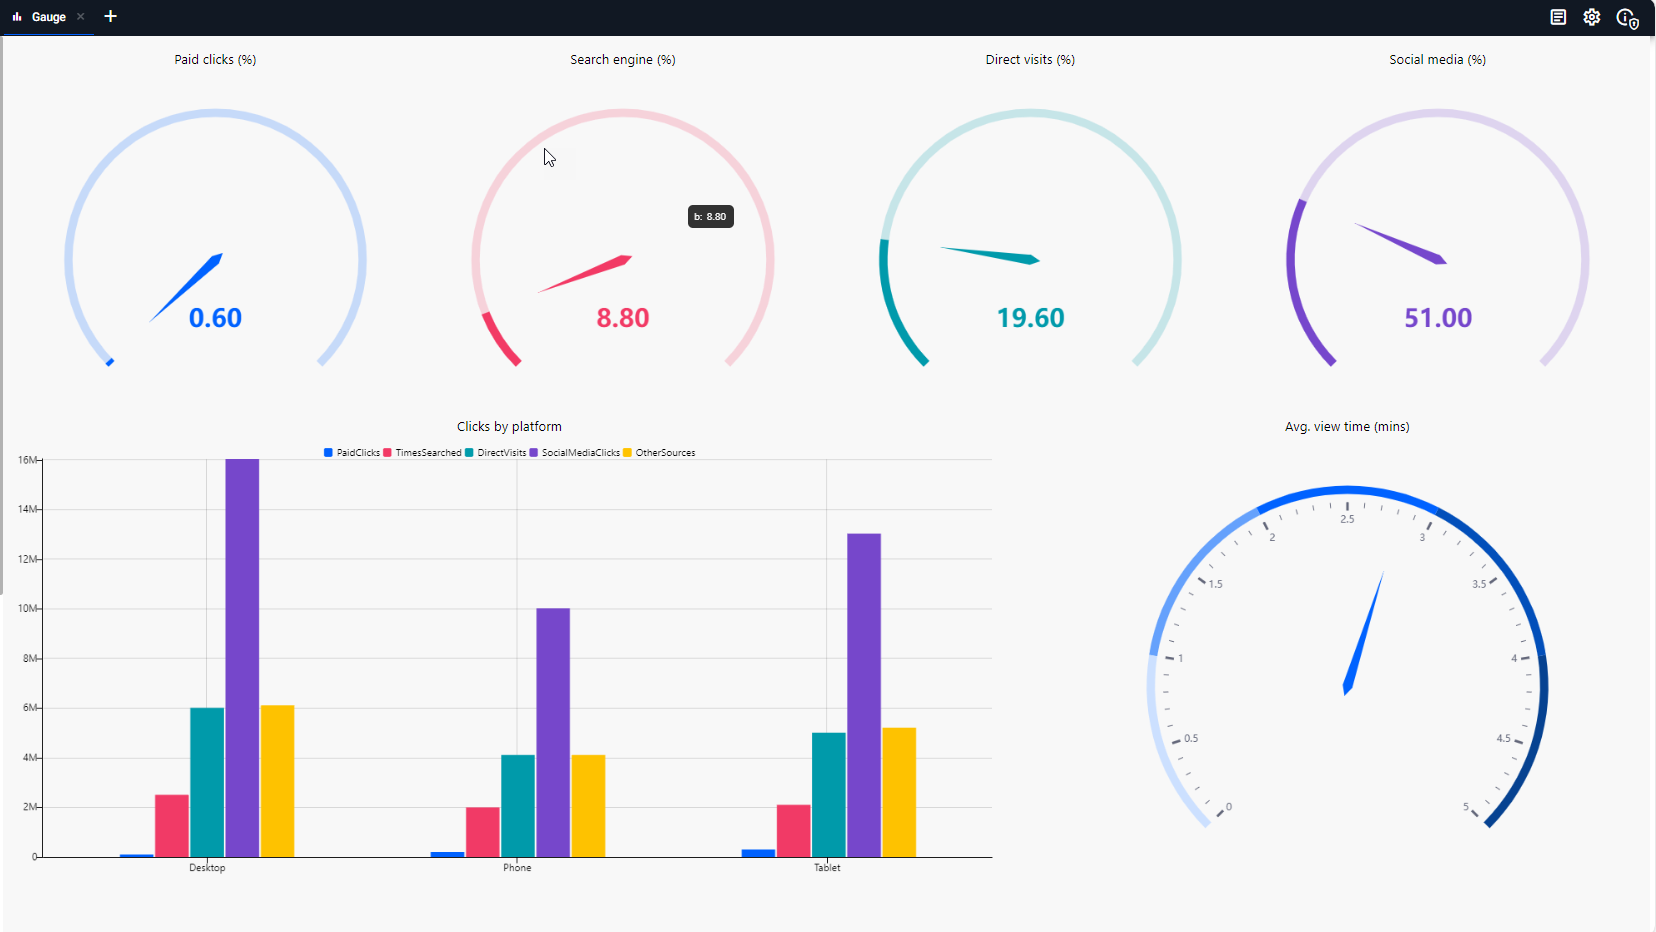The image size is (1656, 932).
Task: Click the Clicks by platform chart title
Action: click(x=509, y=427)
